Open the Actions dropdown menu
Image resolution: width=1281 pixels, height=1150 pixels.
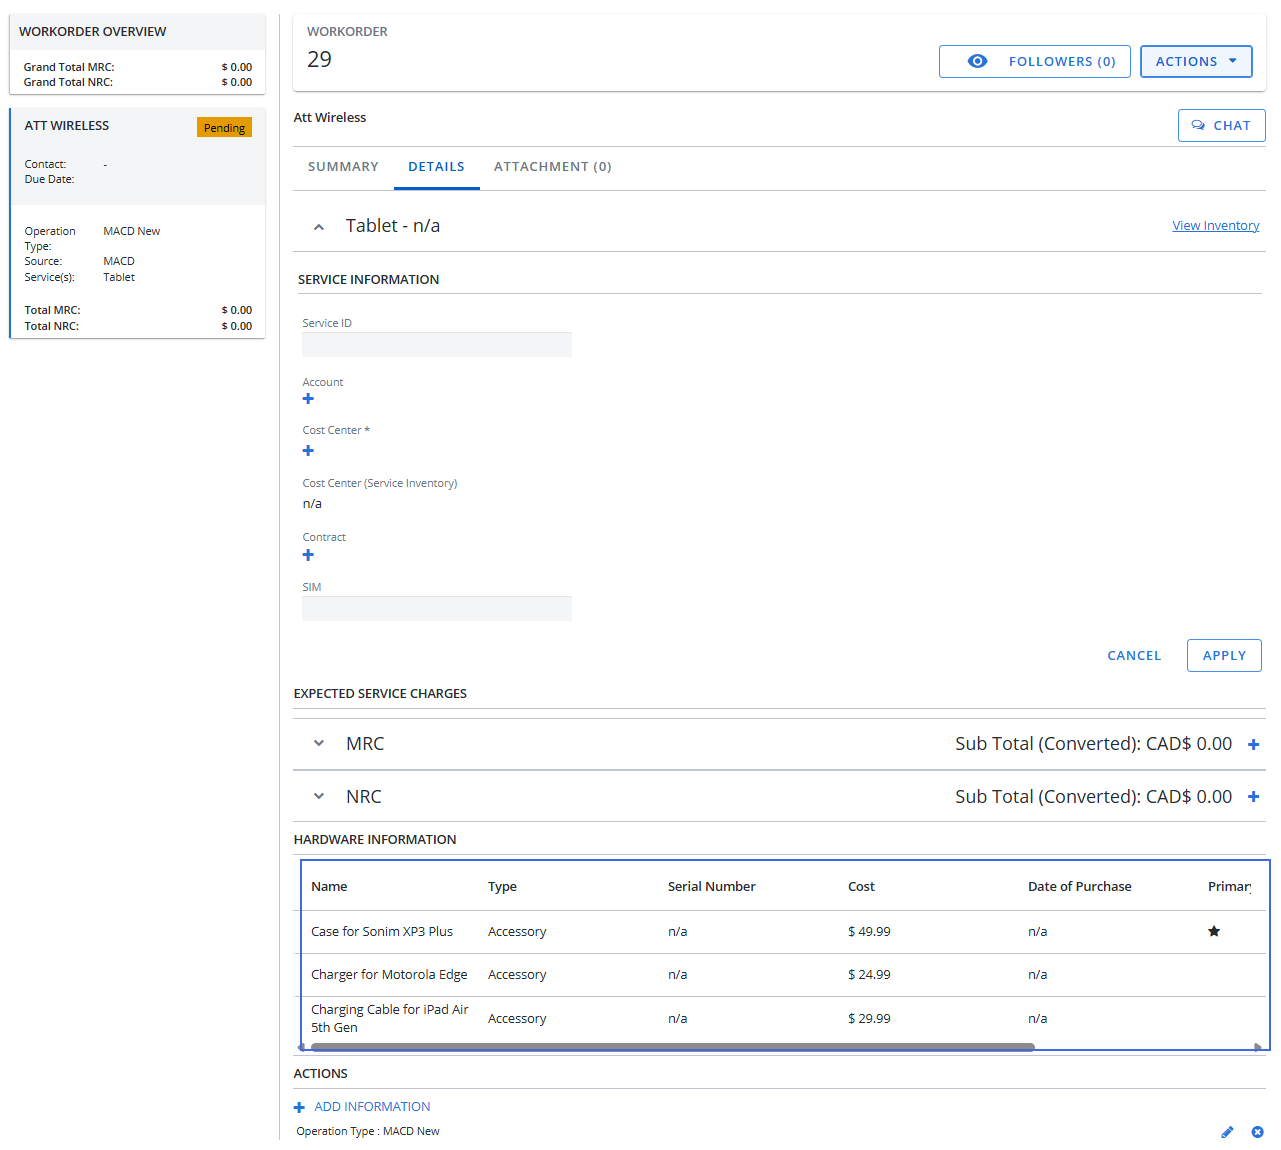click(1196, 62)
